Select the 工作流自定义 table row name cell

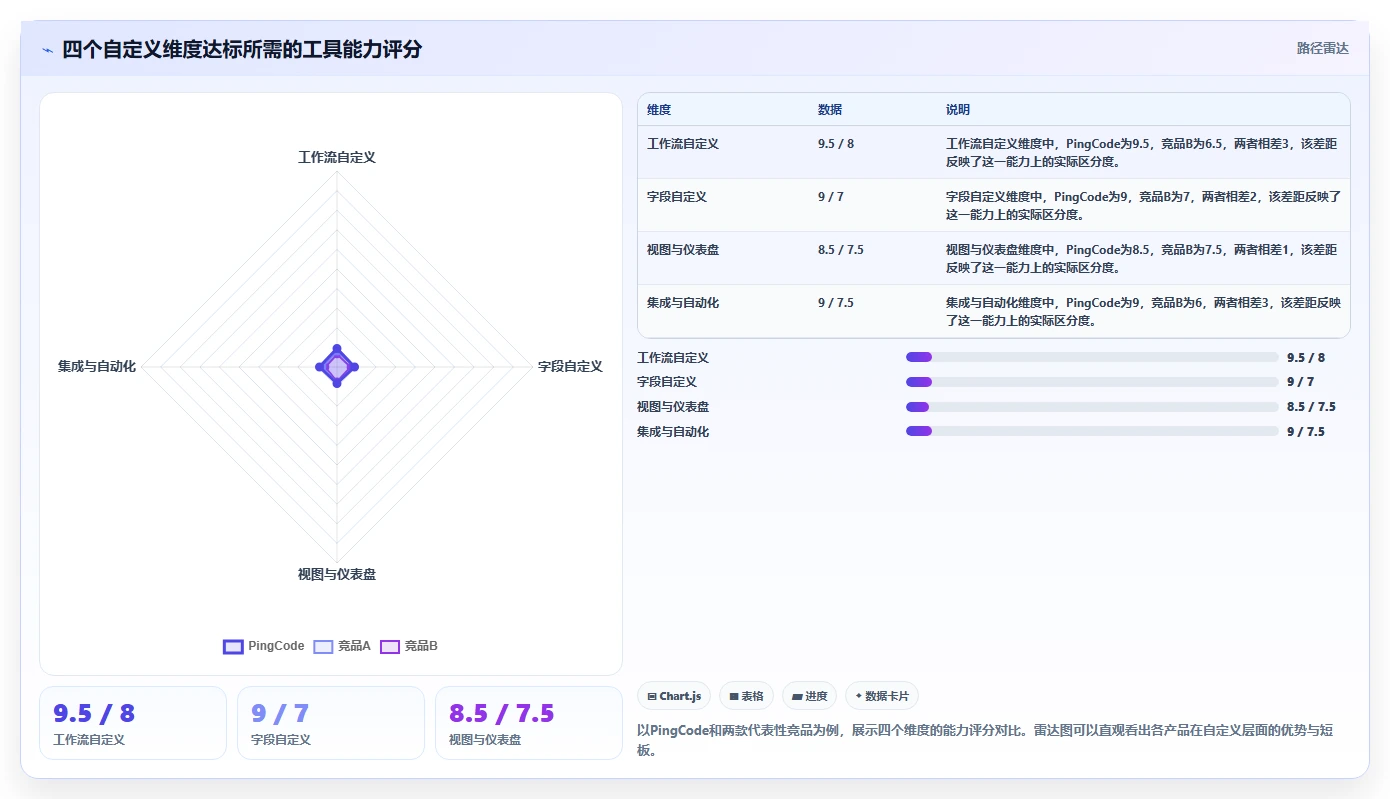(683, 144)
